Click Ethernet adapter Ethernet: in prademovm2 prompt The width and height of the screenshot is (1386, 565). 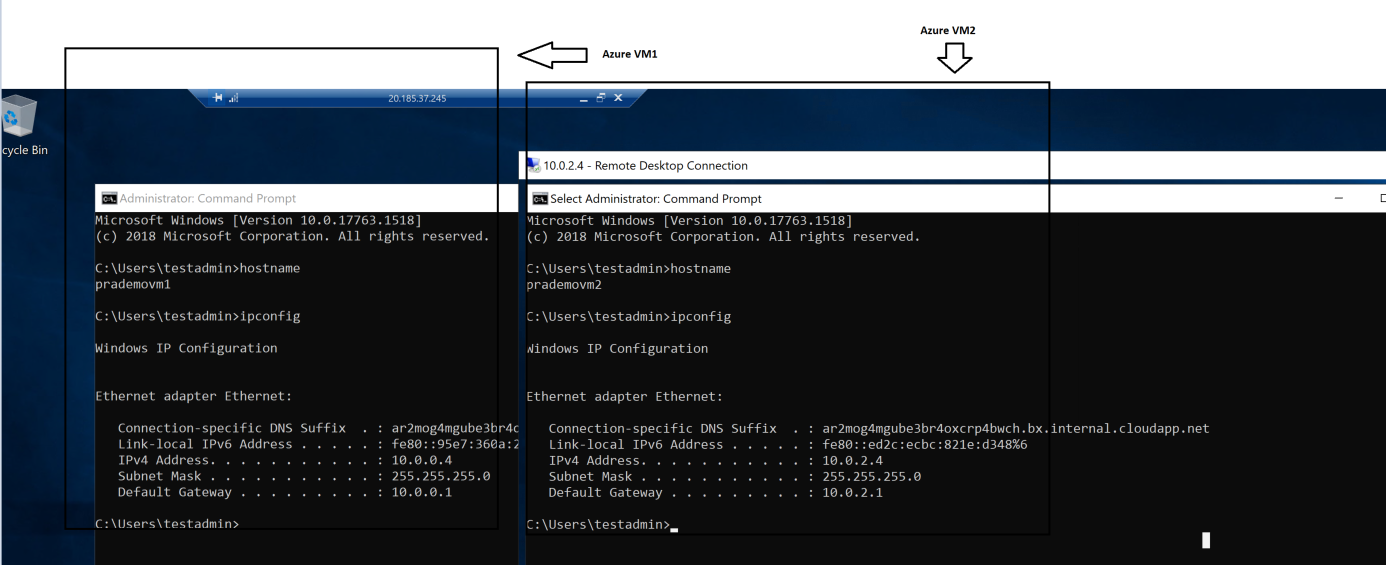point(624,396)
